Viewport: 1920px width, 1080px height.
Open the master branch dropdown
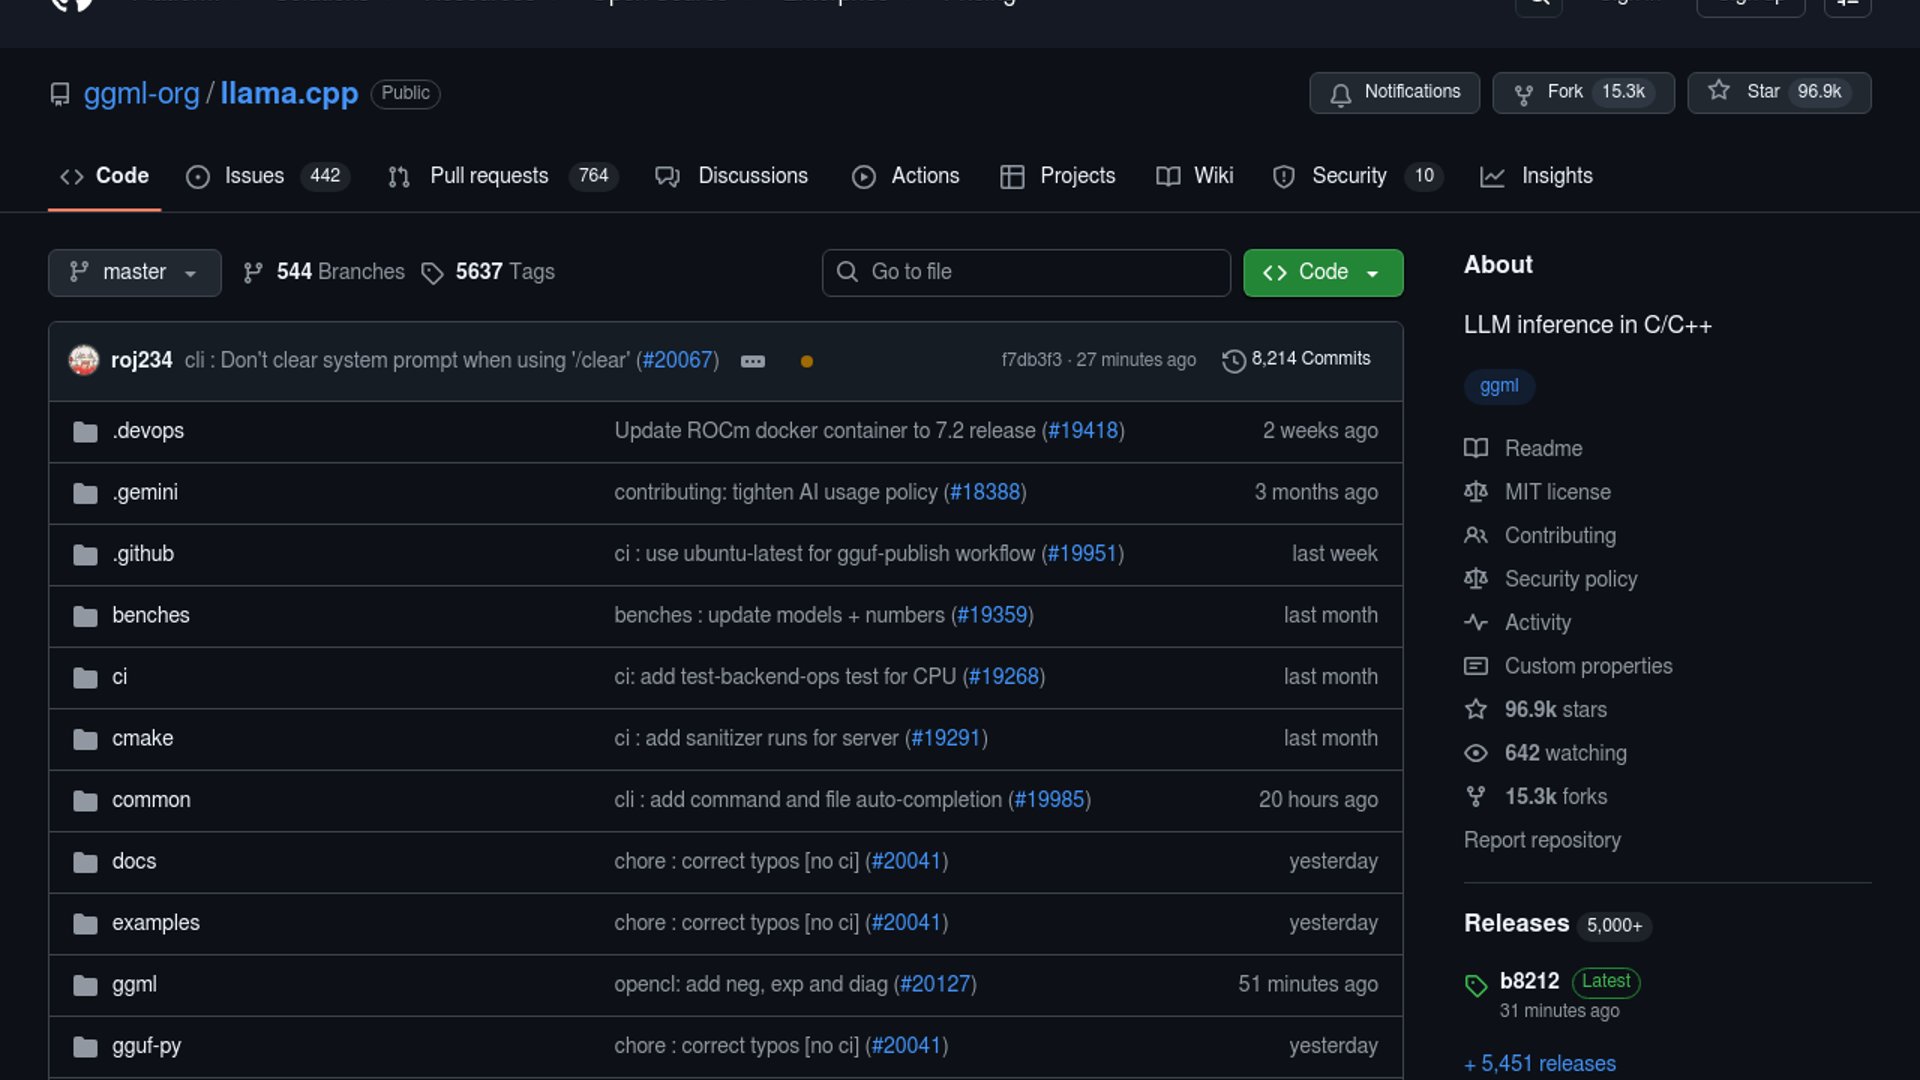point(134,272)
